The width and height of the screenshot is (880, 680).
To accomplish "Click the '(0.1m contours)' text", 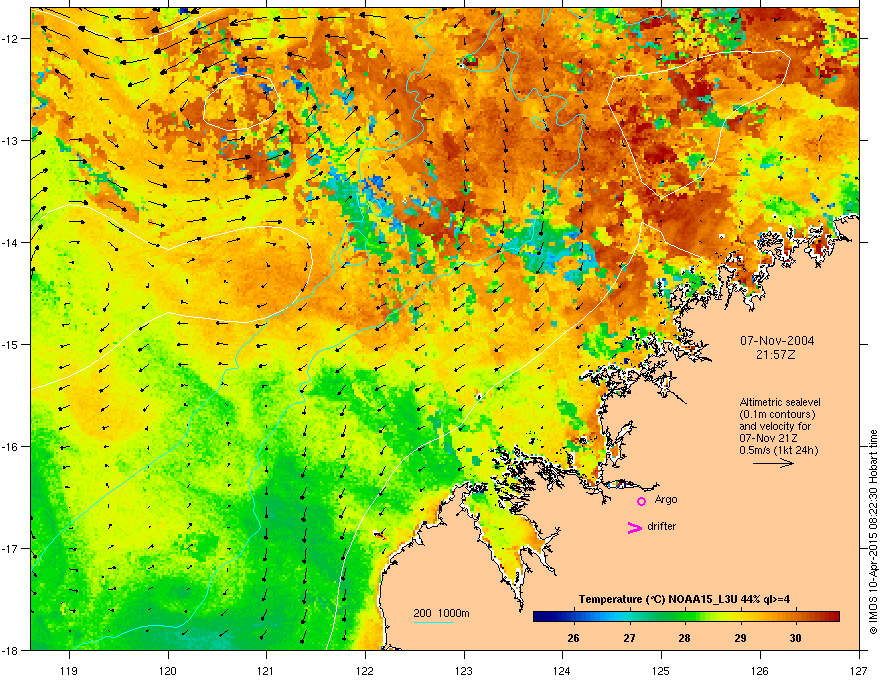I will [x=777, y=415].
